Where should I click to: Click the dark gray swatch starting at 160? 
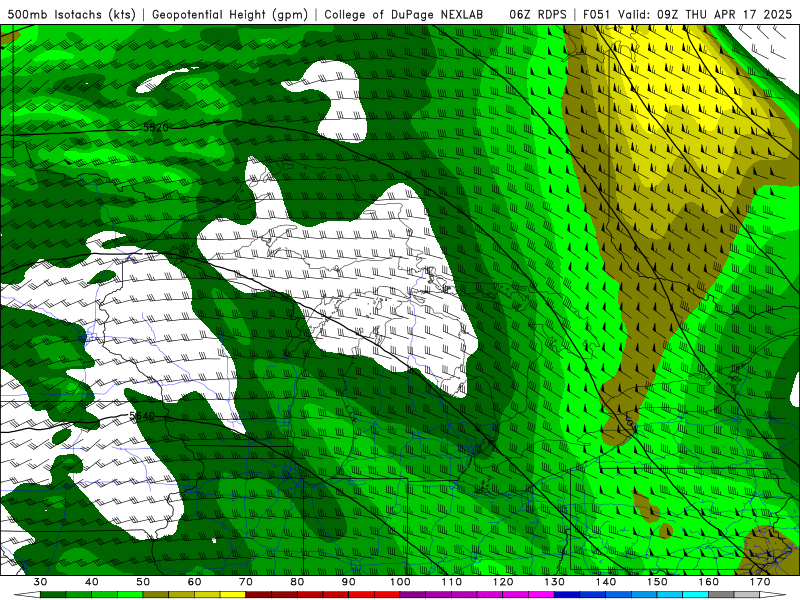[x=721, y=595]
